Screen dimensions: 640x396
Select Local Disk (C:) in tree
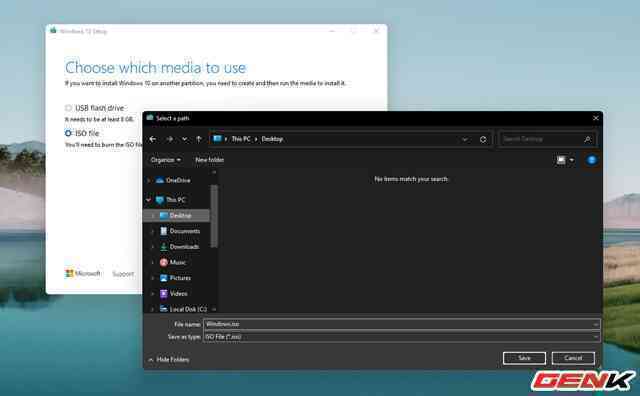coord(188,309)
